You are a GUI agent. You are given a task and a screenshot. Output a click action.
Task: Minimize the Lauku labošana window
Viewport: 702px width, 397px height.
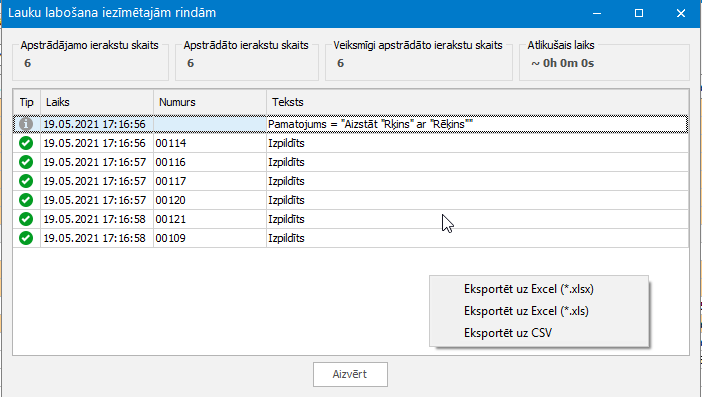click(x=597, y=13)
